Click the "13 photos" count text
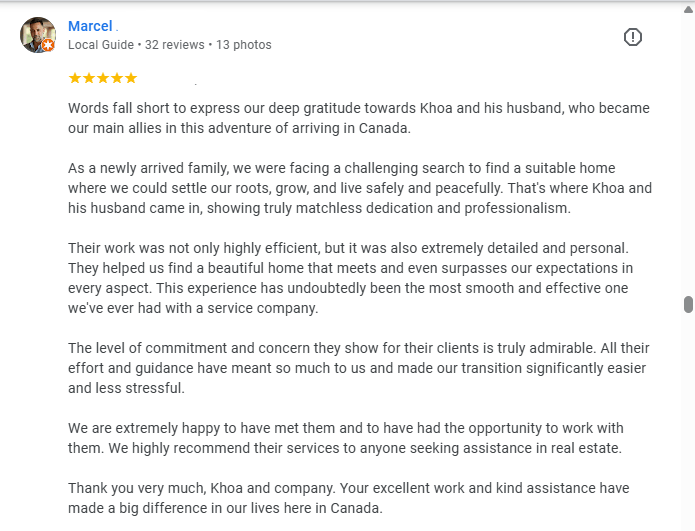The height and width of the screenshot is (531, 695). tap(243, 45)
